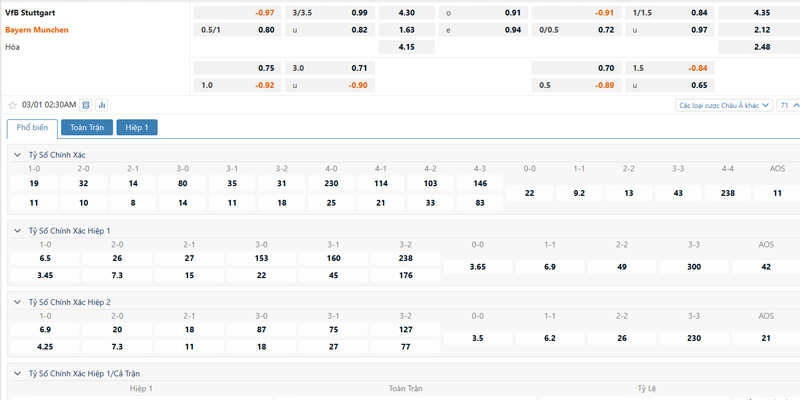Bet the first-half AOS option at 42
The width and height of the screenshot is (800, 400).
pos(766,267)
